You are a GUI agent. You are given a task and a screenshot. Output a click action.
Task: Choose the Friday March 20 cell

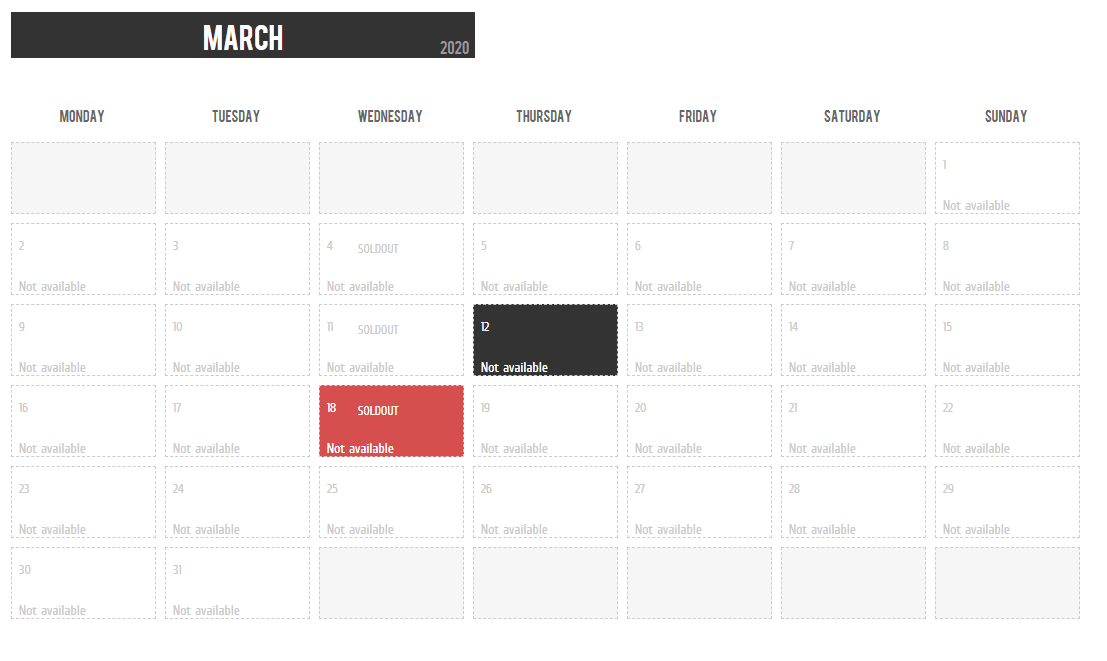pos(699,421)
